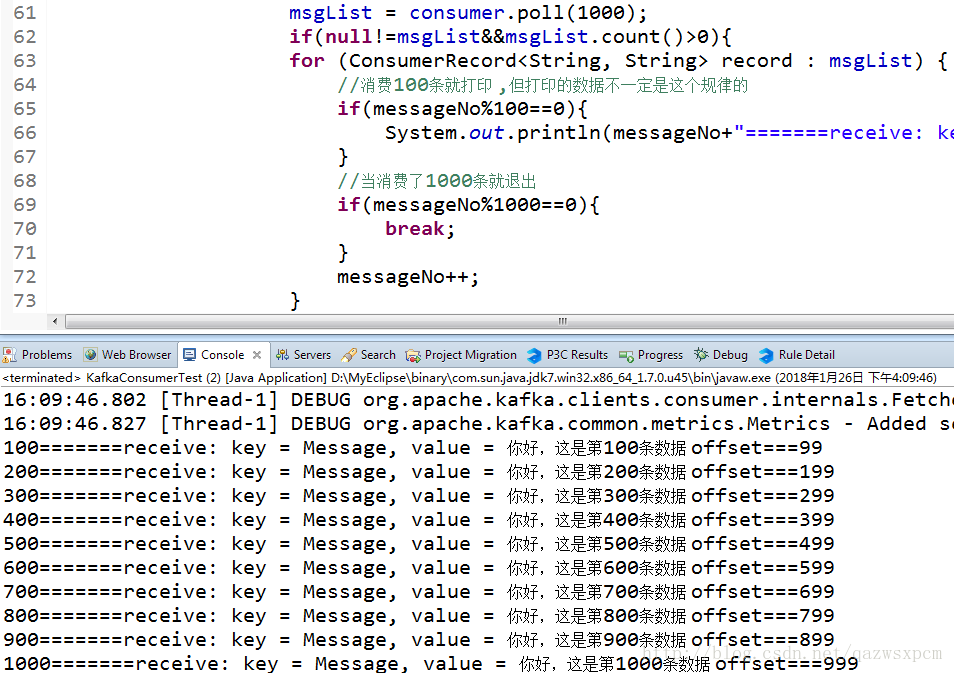This screenshot has width=954, height=673.
Task: Click the Debug bug icon
Action: click(x=701, y=355)
